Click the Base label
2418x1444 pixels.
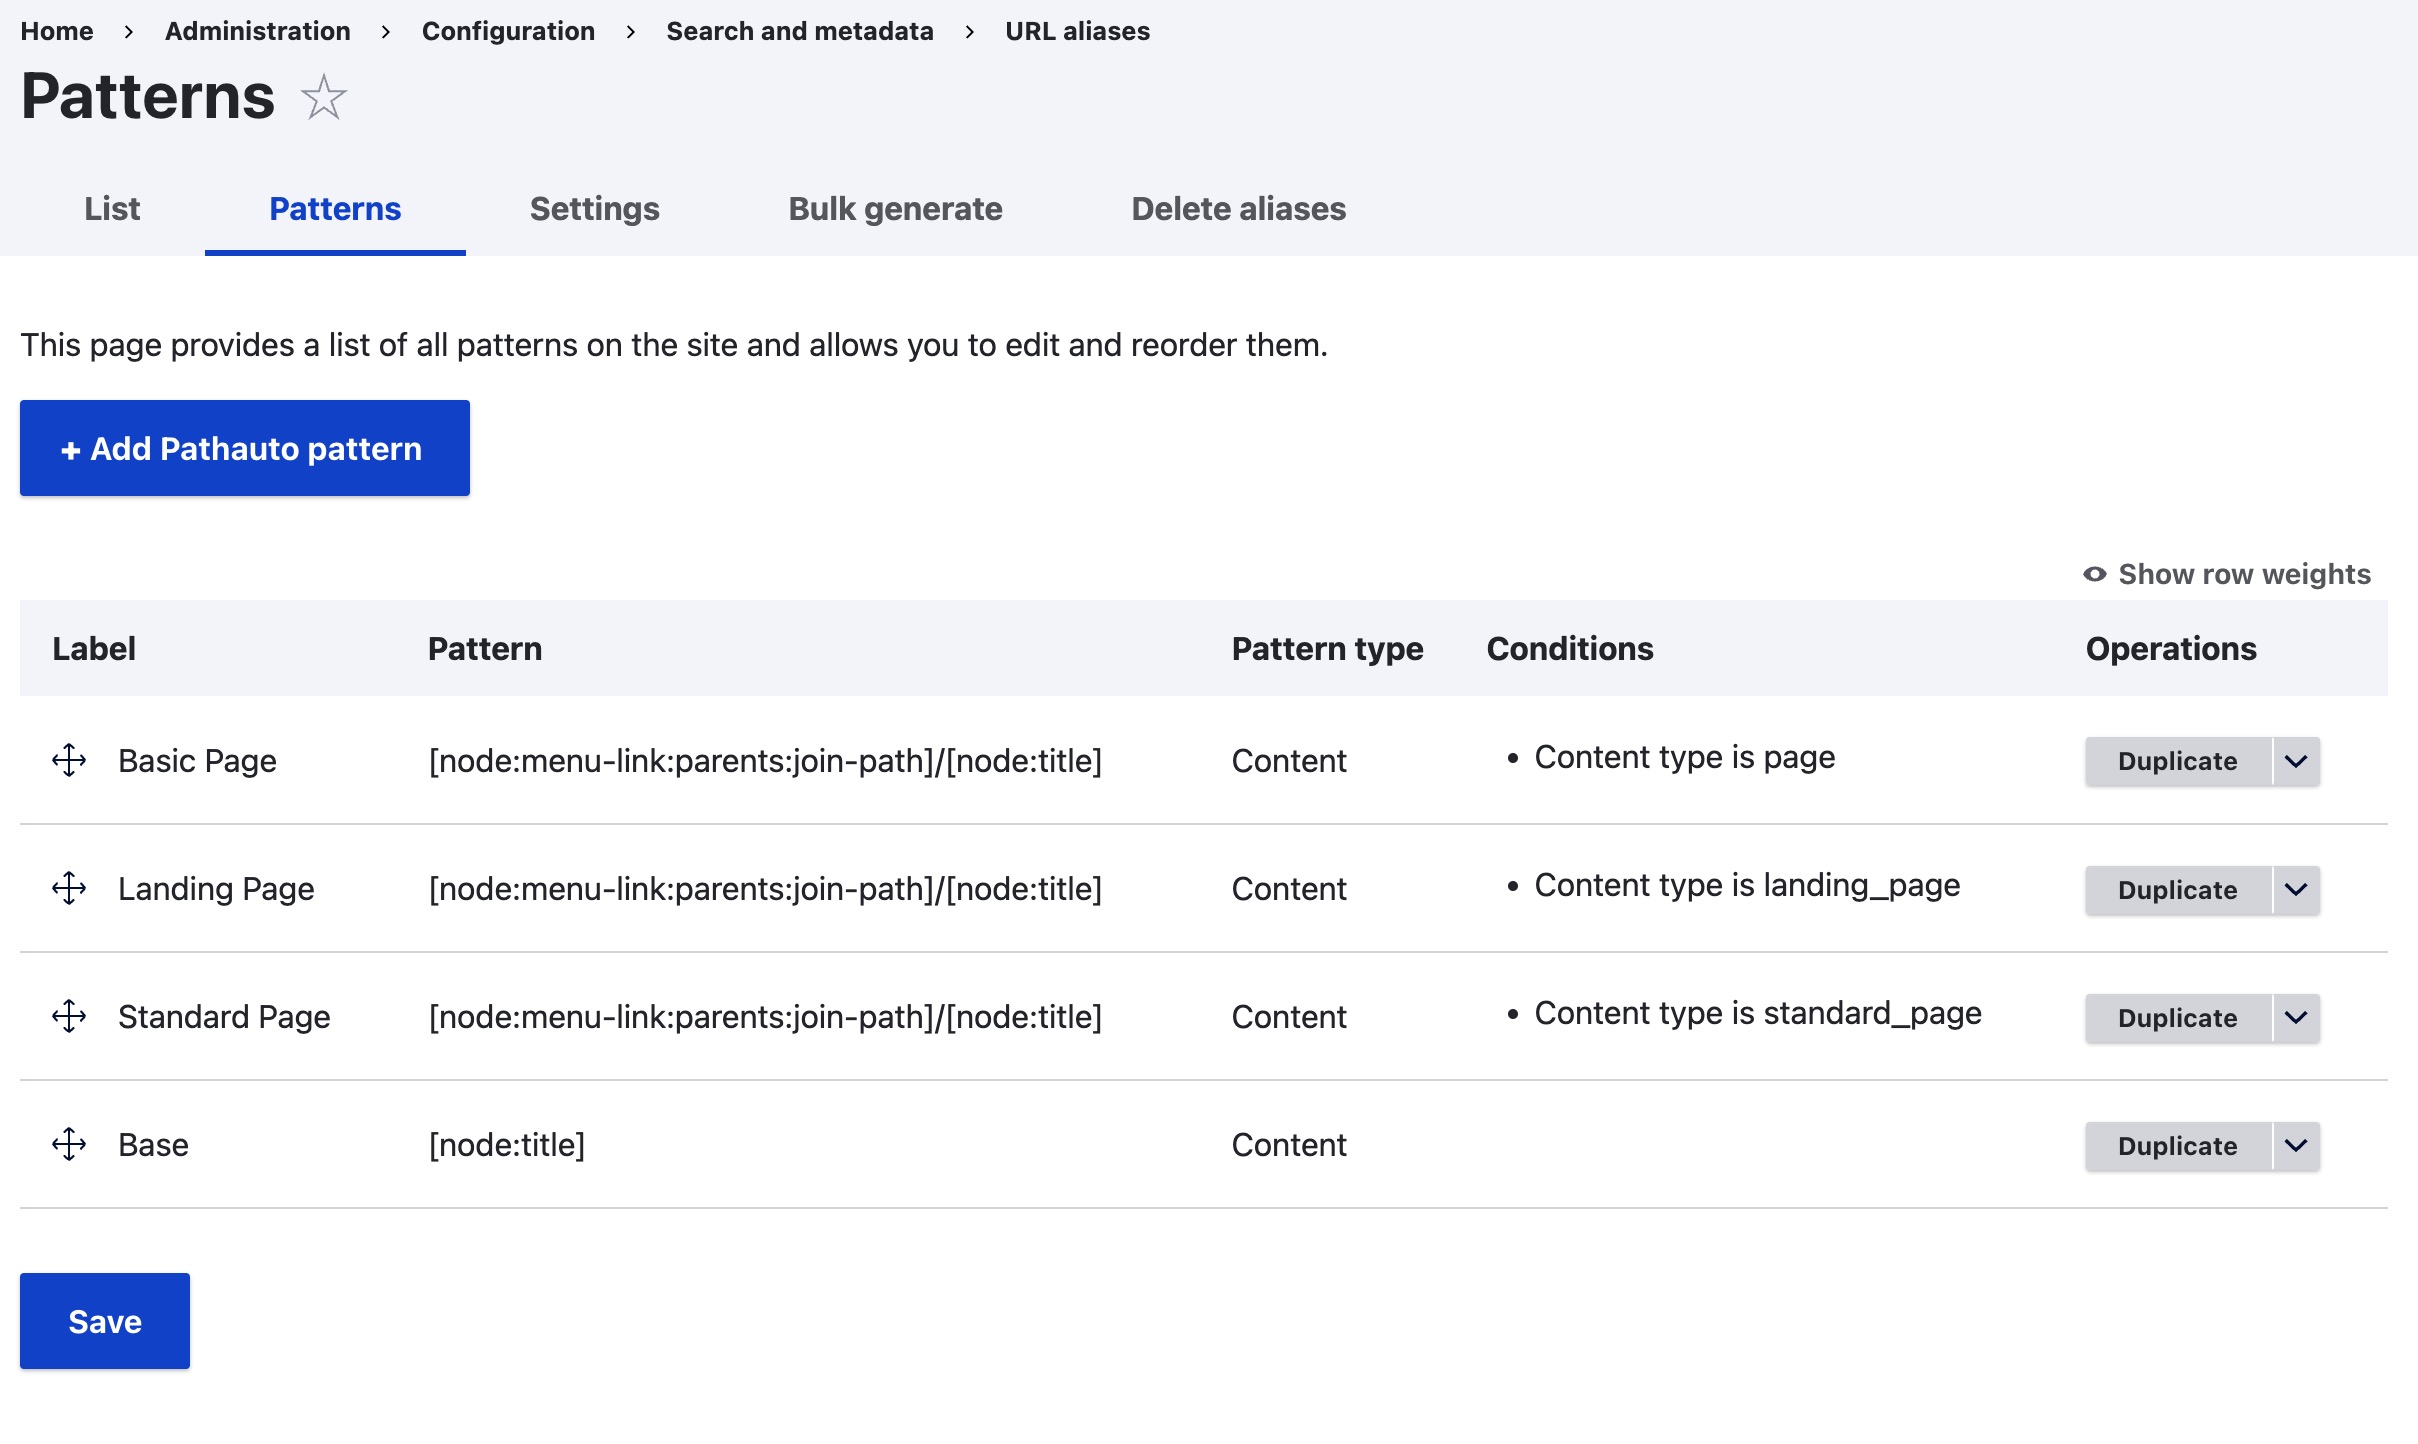coord(153,1144)
